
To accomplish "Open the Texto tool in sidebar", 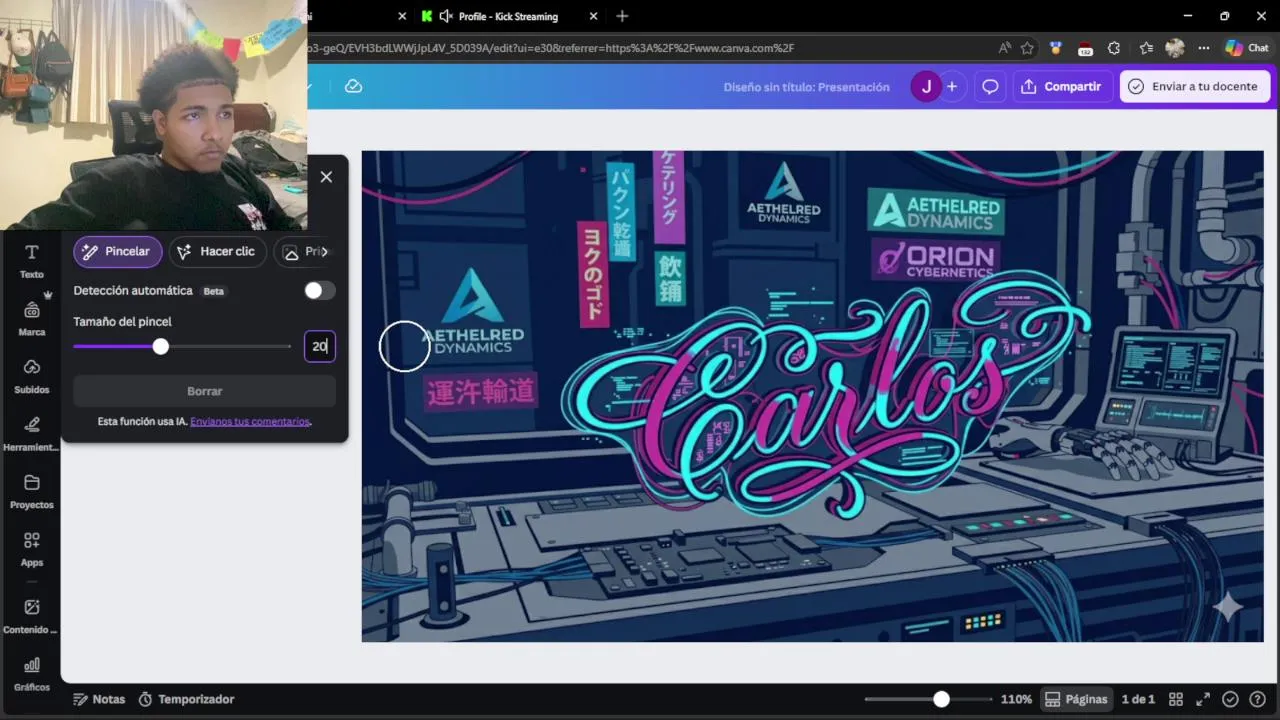I will [x=32, y=261].
